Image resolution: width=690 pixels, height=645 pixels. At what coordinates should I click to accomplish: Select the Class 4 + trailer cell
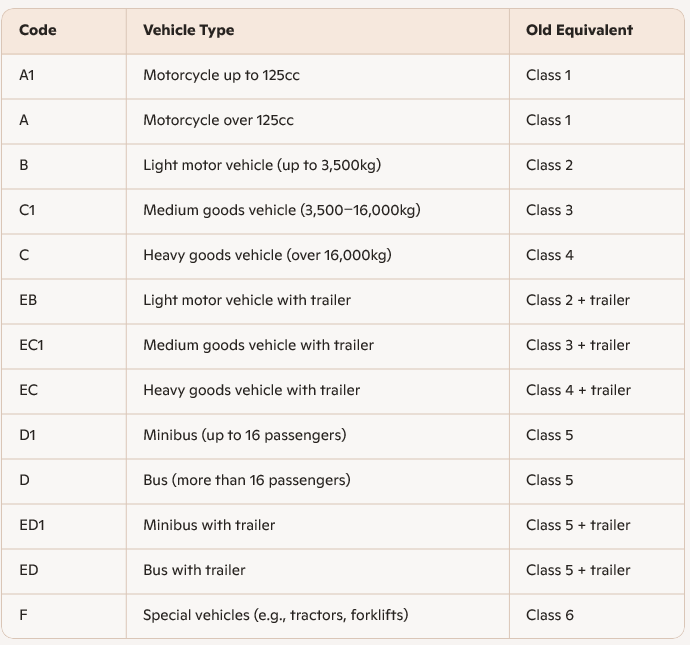(x=597, y=392)
